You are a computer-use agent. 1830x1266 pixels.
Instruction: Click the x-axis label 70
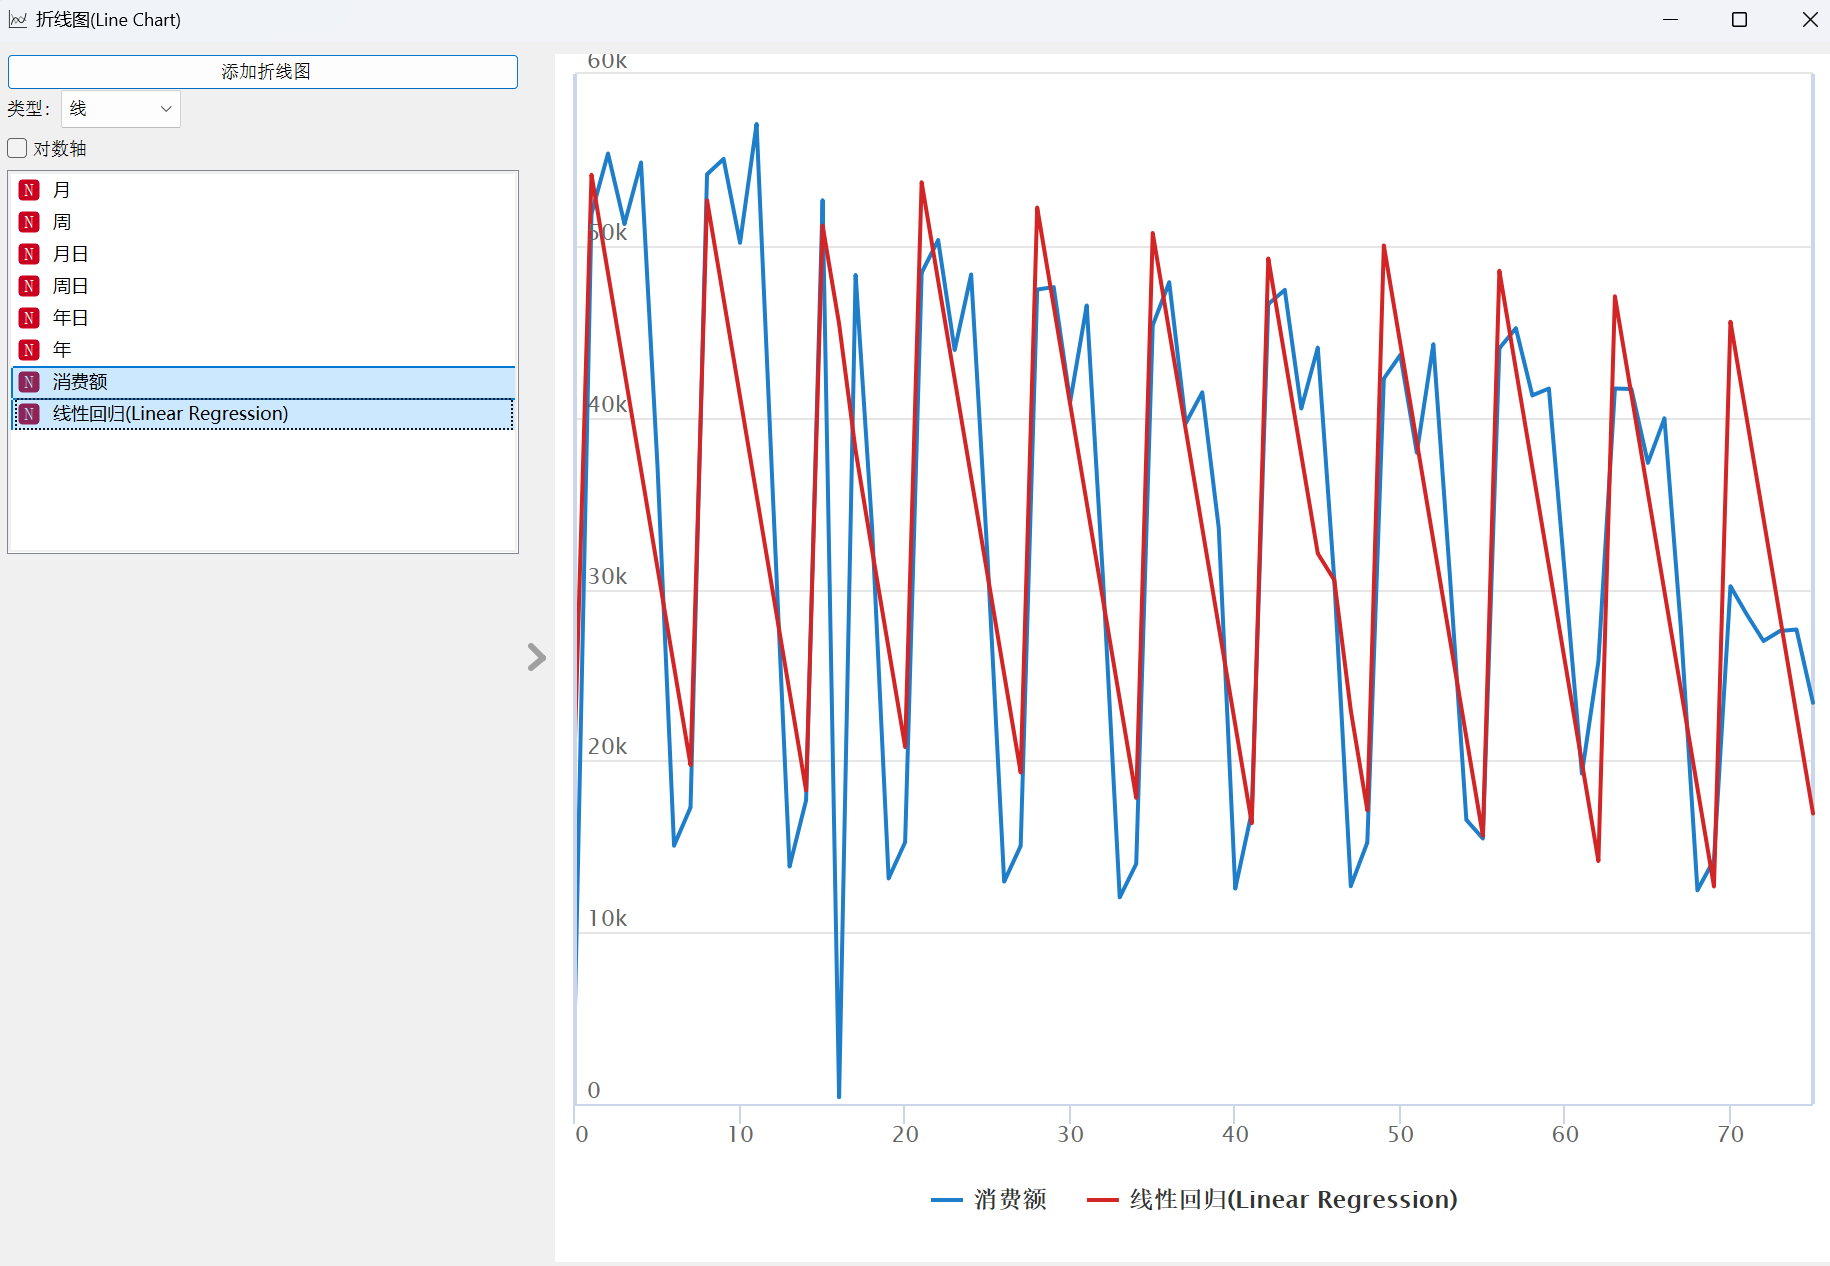point(1730,1134)
